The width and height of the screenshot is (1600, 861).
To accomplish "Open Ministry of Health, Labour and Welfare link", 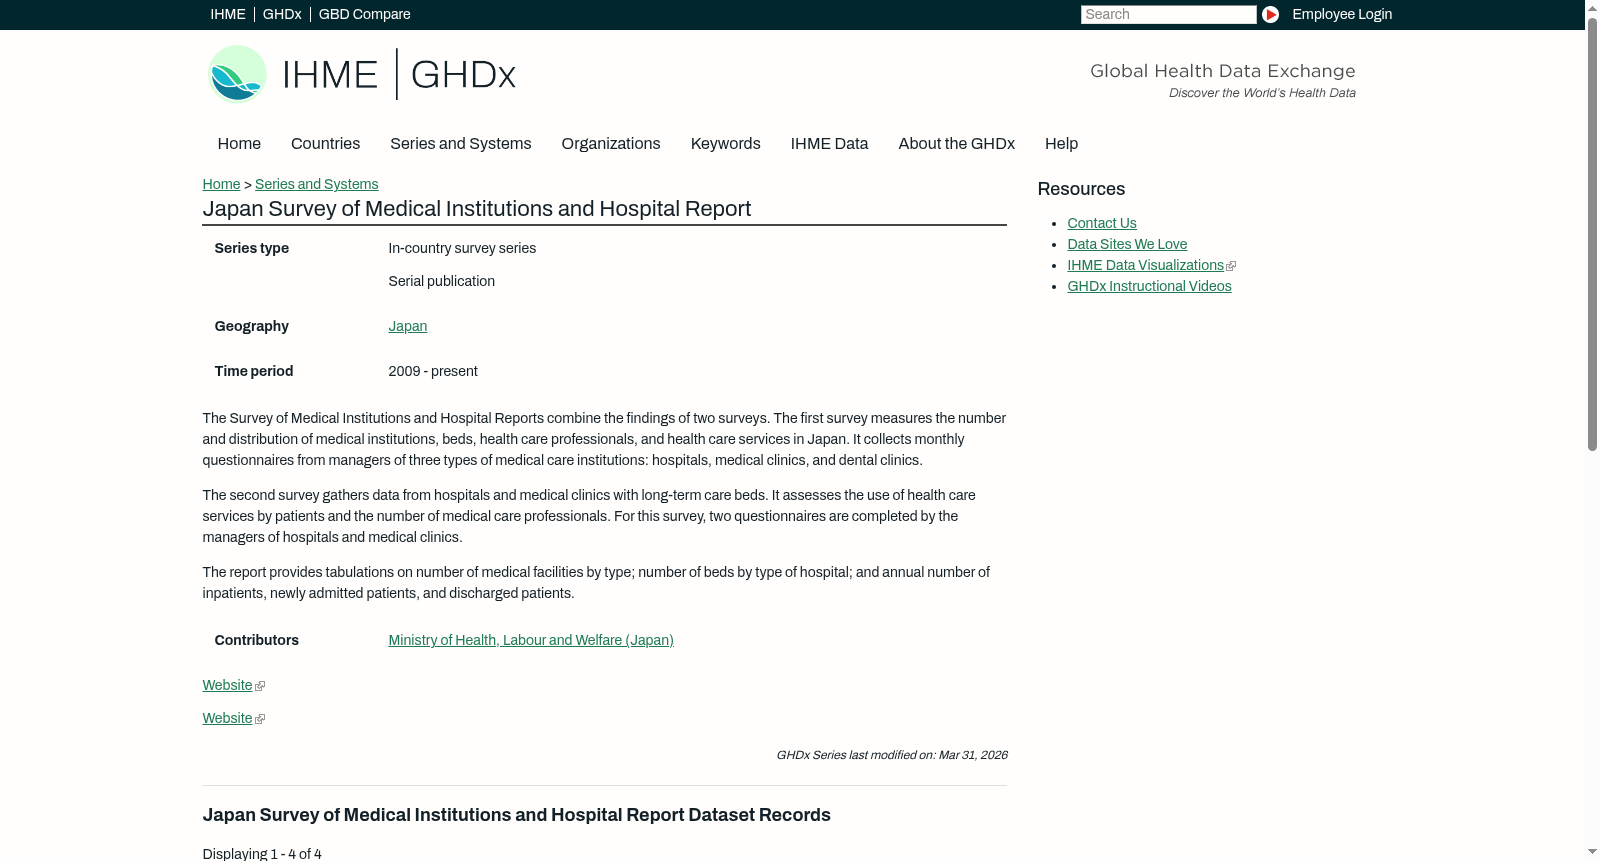I will click(531, 640).
